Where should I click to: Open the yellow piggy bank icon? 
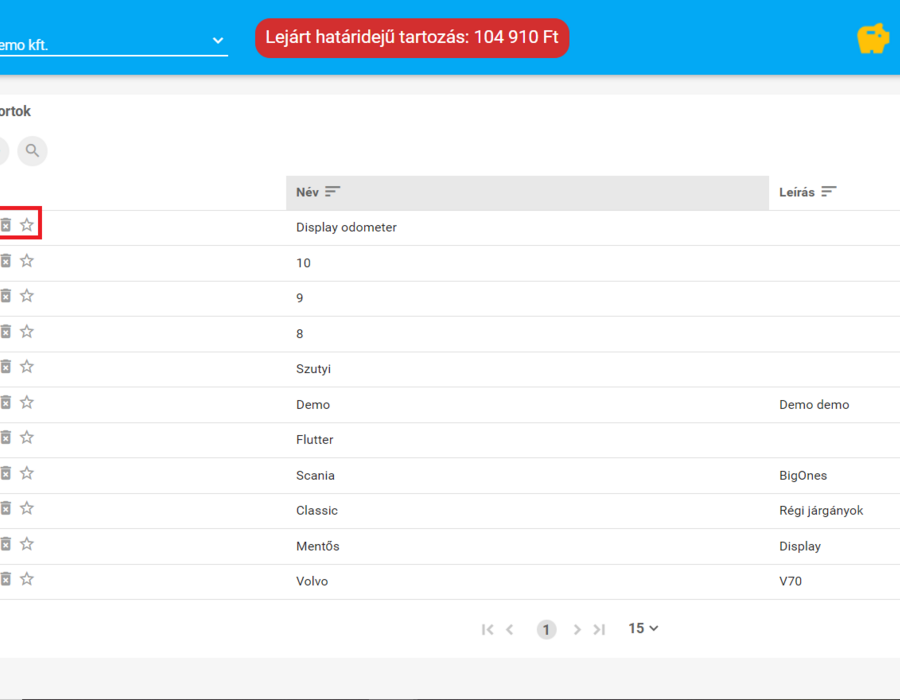tap(872, 38)
